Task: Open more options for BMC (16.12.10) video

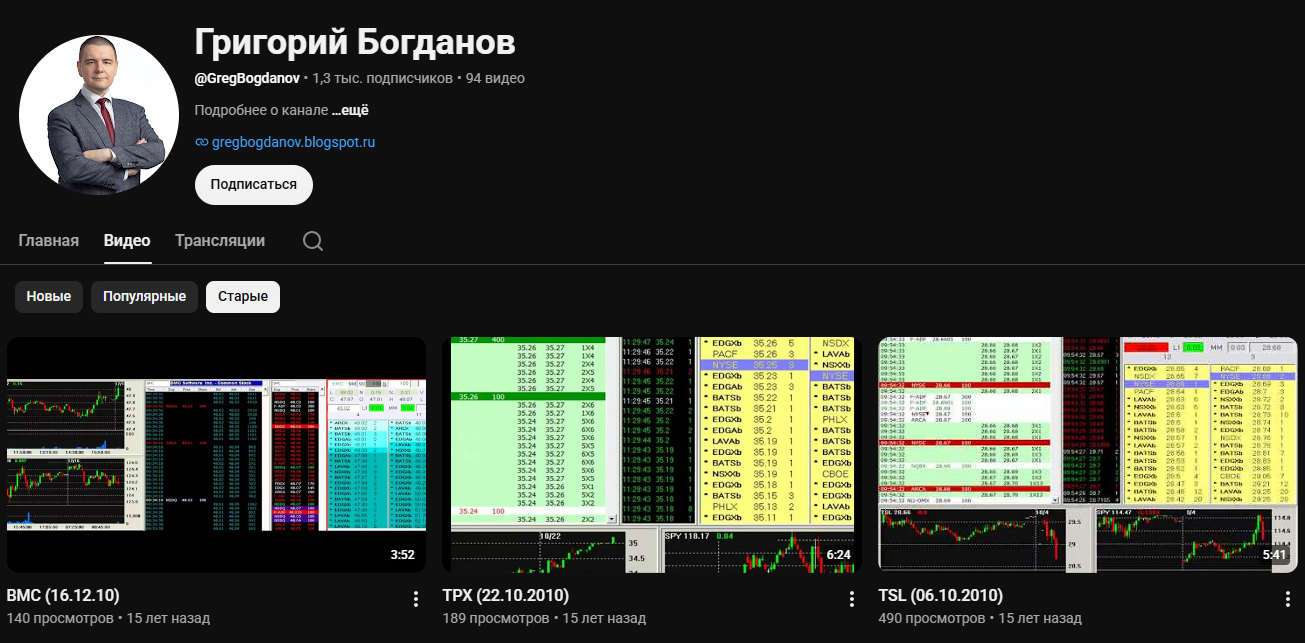Action: (416, 599)
